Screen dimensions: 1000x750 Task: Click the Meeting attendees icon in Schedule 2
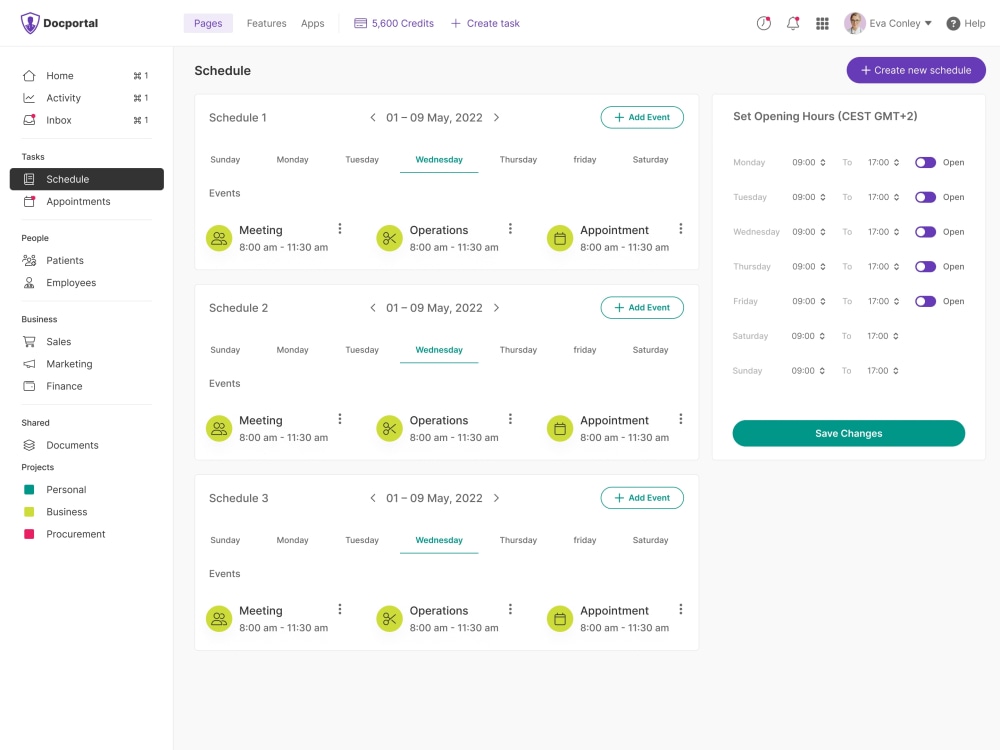click(x=219, y=428)
